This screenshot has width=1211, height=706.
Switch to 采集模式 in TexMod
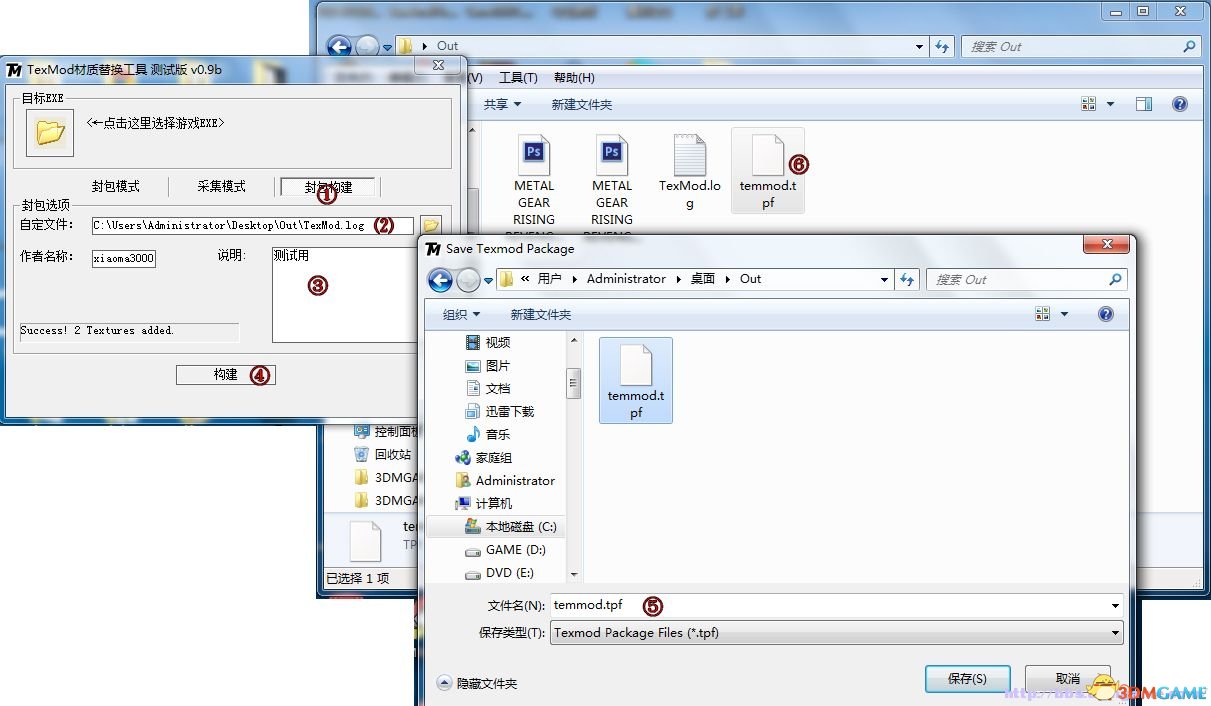(x=221, y=187)
